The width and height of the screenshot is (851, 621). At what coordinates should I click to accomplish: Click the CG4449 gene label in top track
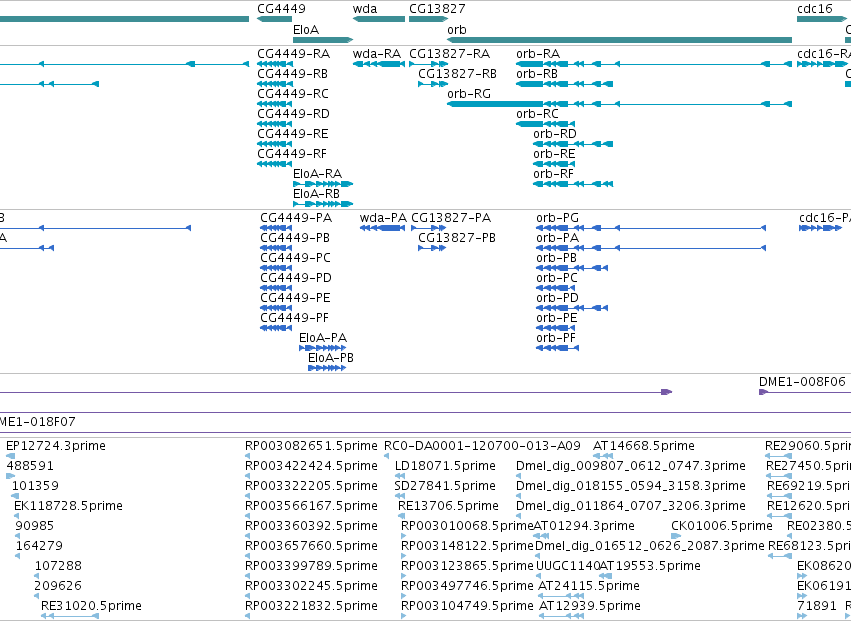281,9
